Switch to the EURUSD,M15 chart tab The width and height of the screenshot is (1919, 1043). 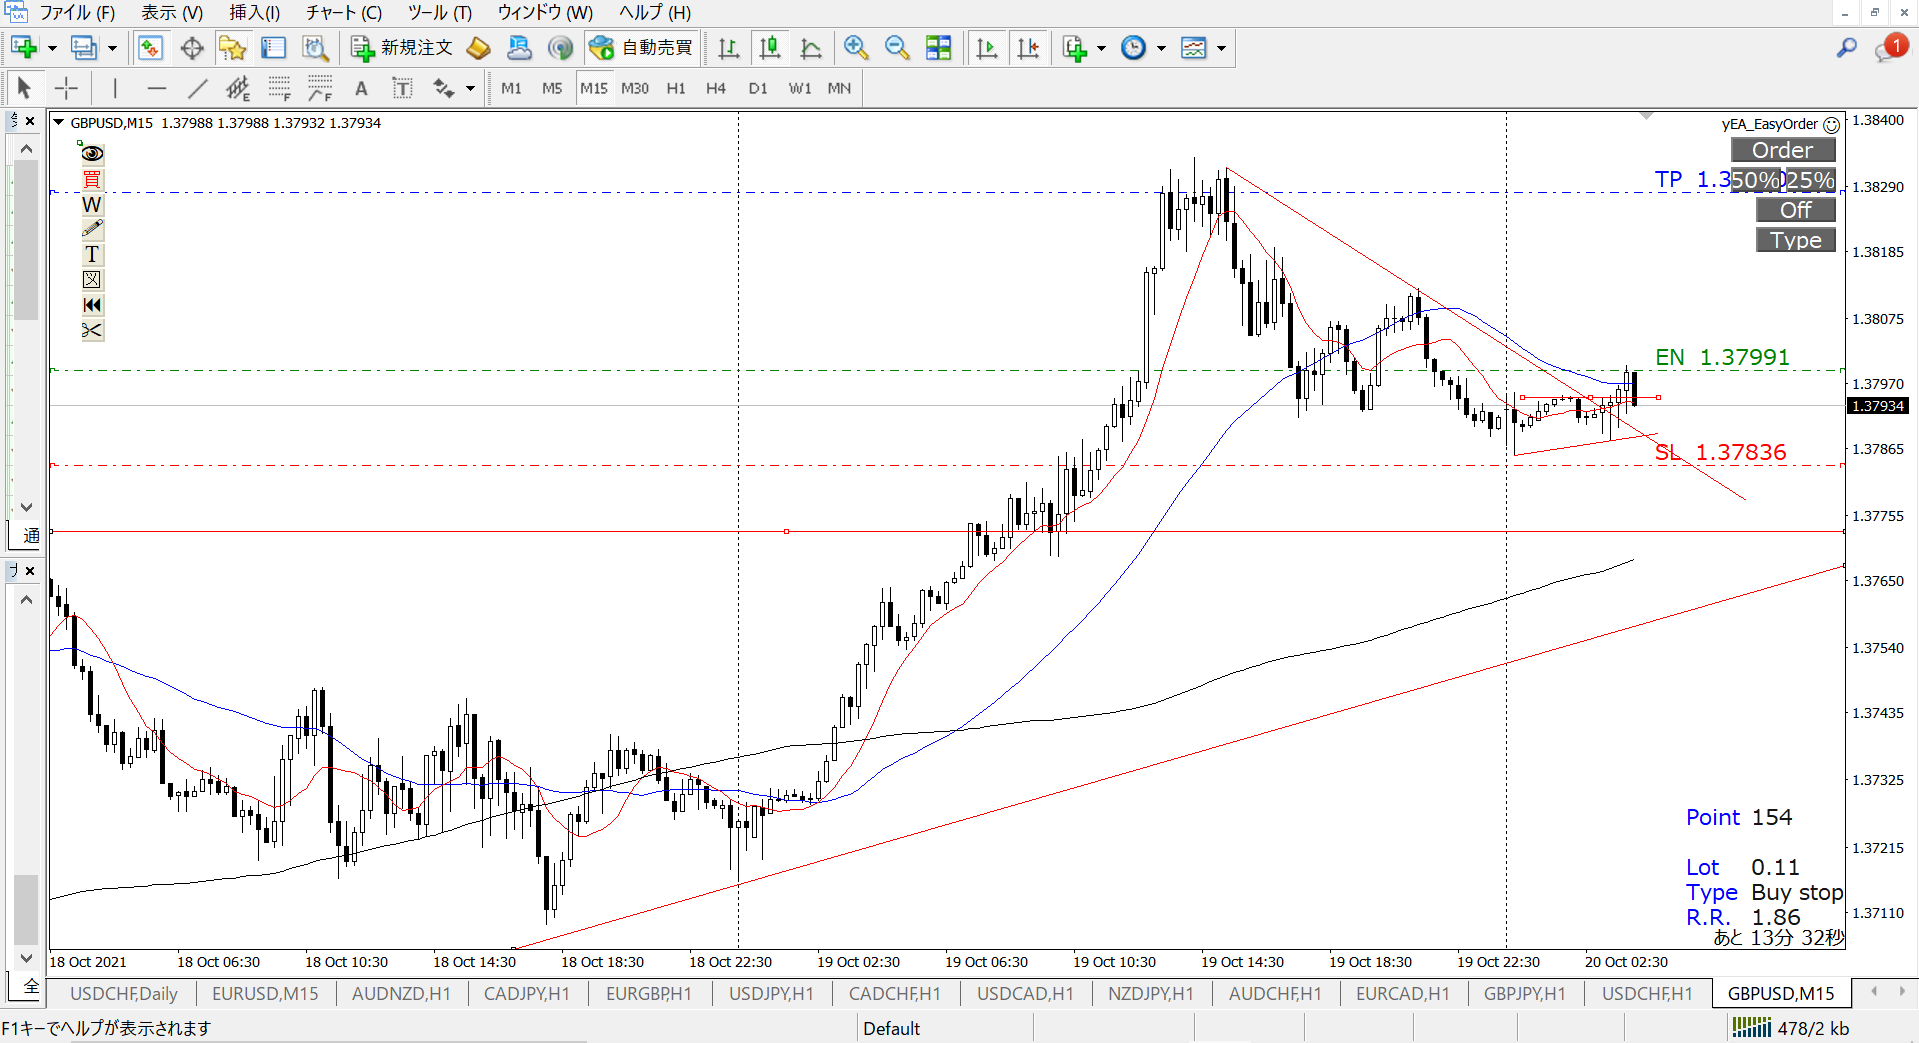point(265,993)
